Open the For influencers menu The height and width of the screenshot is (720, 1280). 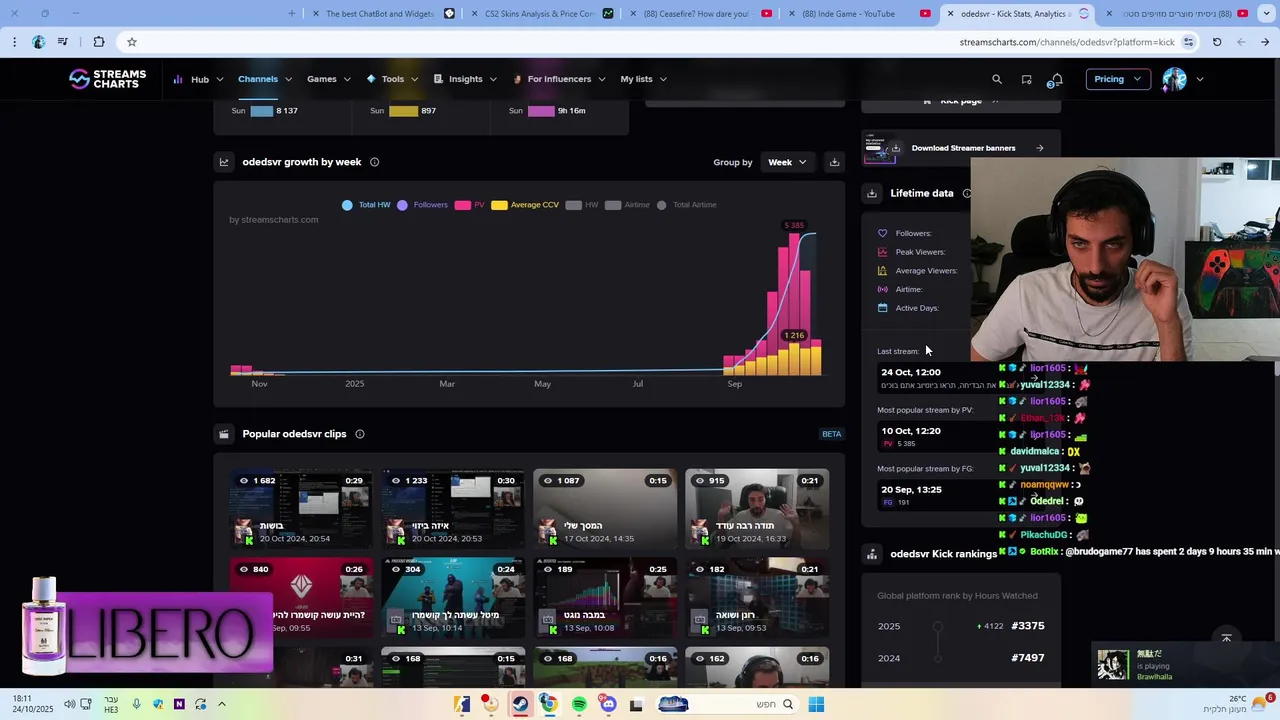click(x=558, y=79)
